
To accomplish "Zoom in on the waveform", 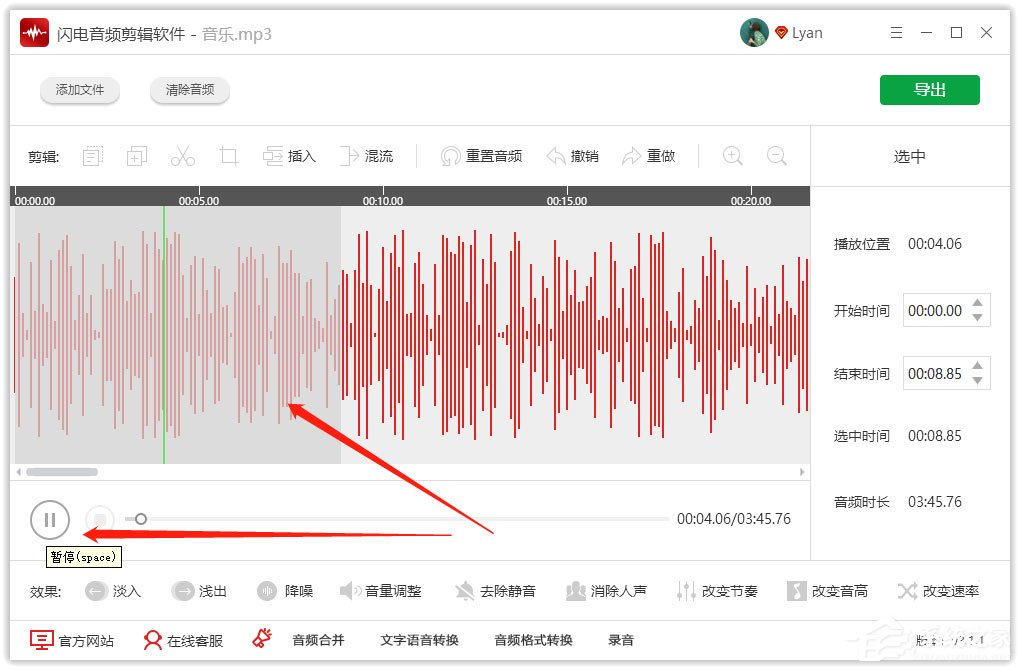I will (731, 155).
